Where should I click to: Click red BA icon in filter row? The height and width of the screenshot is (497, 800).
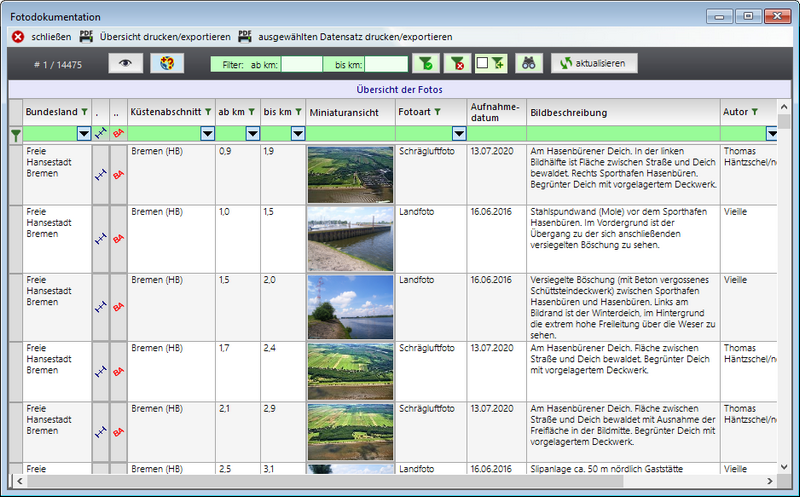tap(118, 134)
